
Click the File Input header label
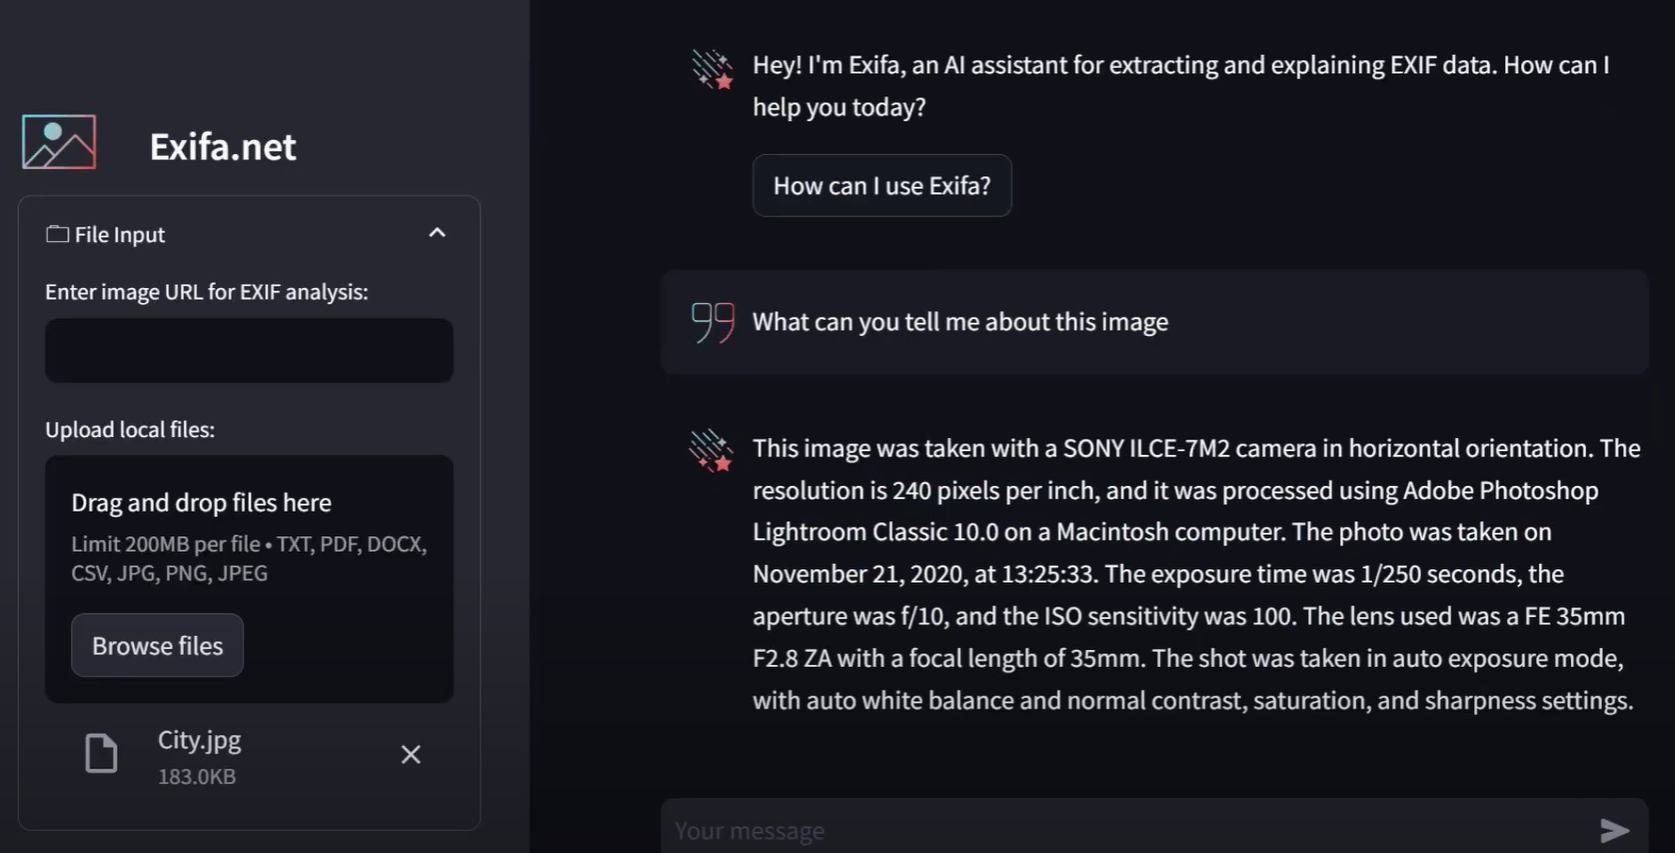(x=120, y=234)
